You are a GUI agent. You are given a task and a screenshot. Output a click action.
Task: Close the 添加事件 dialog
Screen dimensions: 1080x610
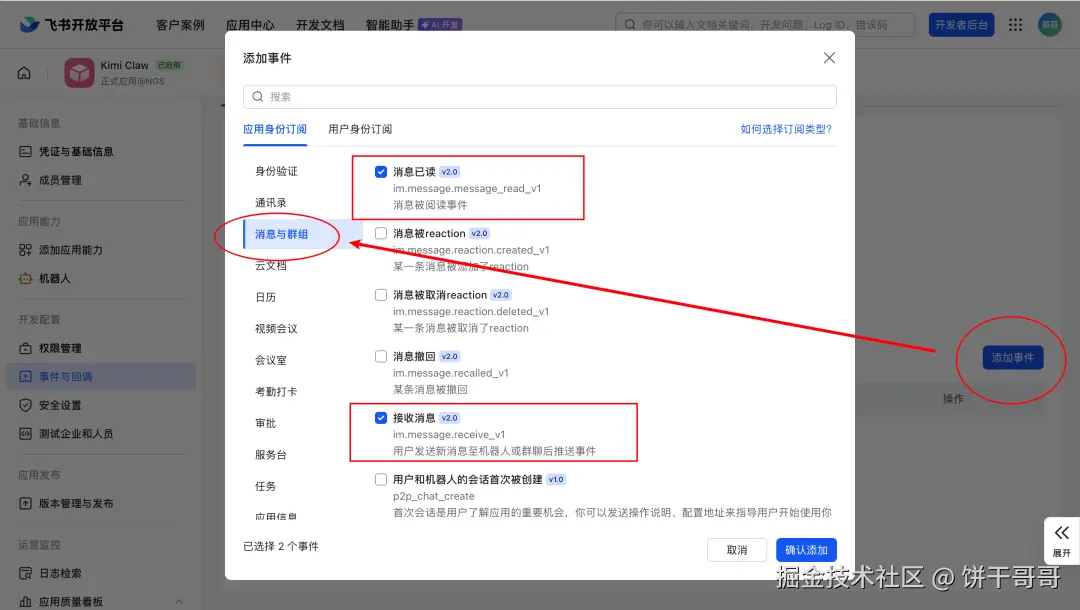tap(829, 58)
